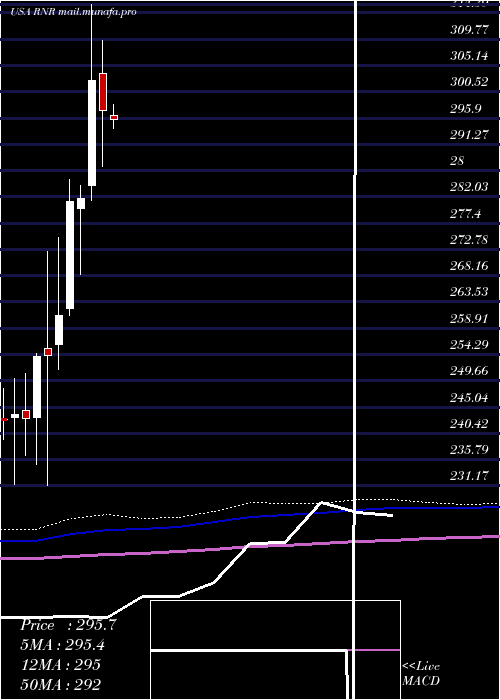Click the 295.9 price axis label

[x=466, y=108]
